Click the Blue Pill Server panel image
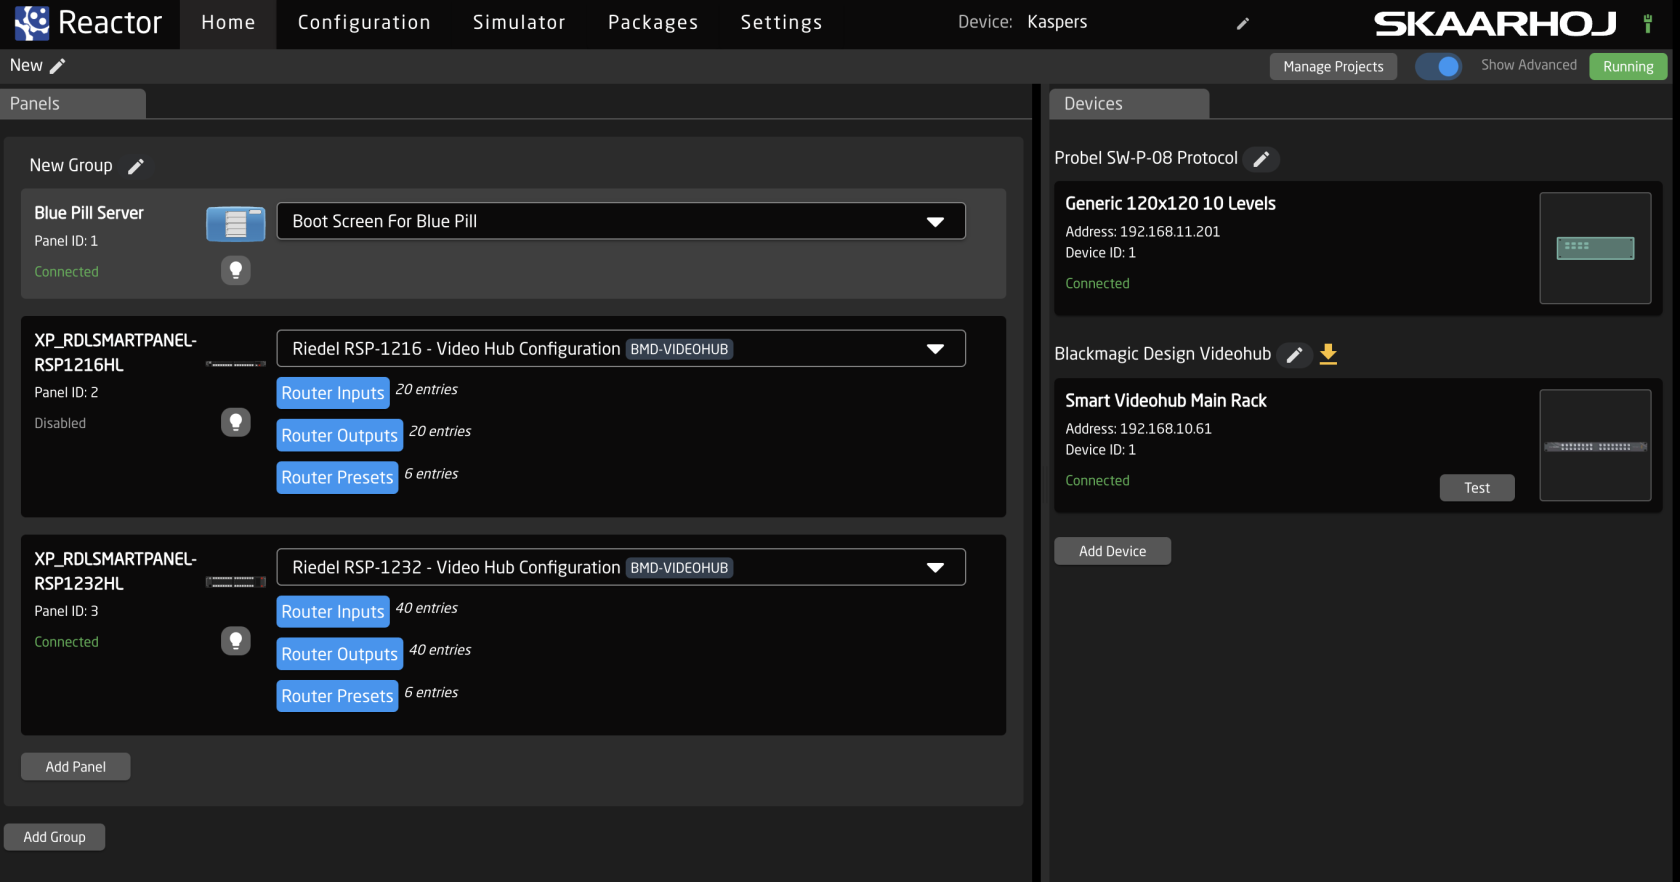The height and width of the screenshot is (882, 1680). [235, 224]
